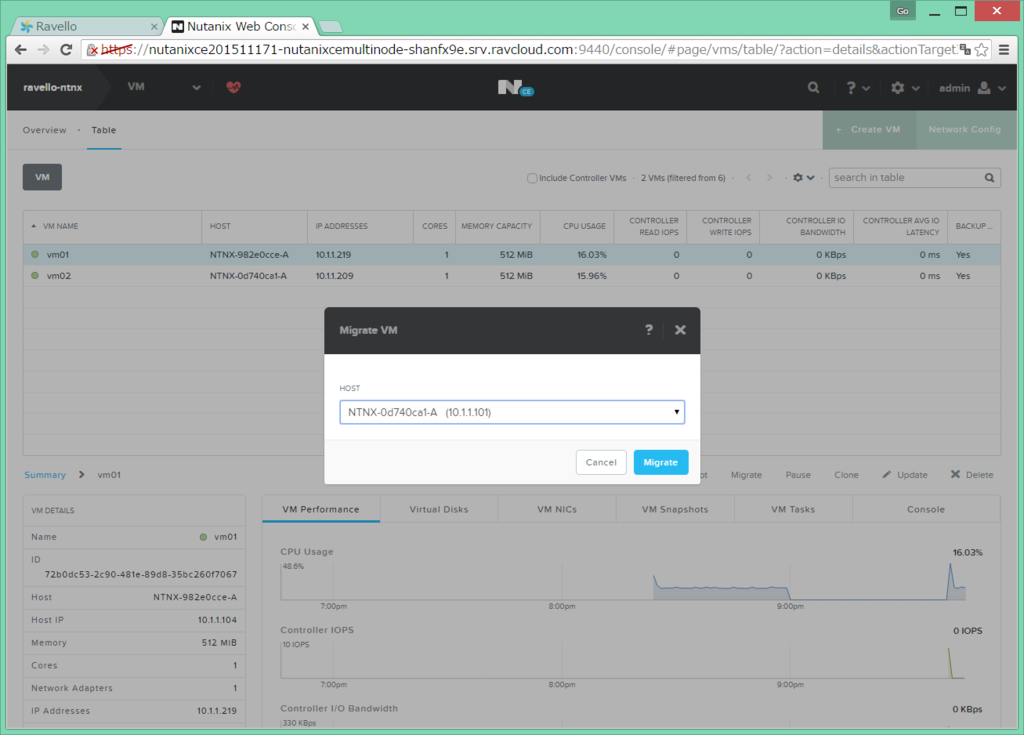Go to previous table page arrow
1024x735 pixels.
pyautogui.click(x=749, y=178)
